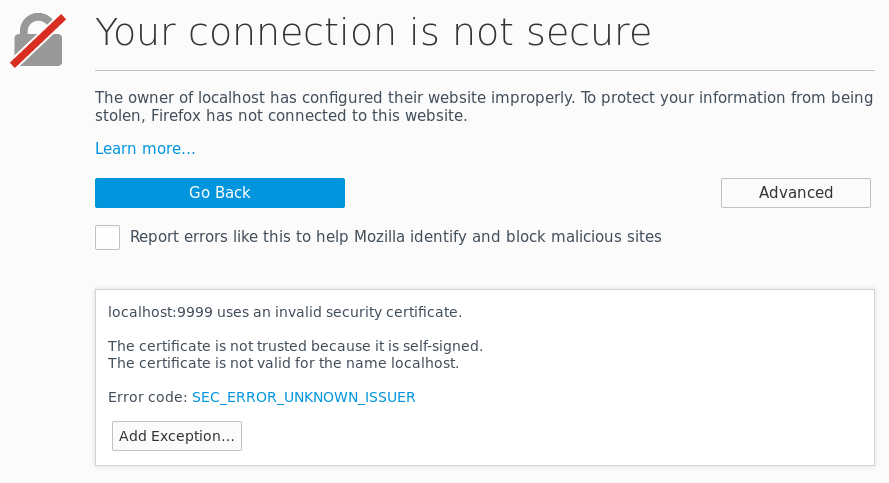
Task: Open the Learn more link
Action: point(145,149)
